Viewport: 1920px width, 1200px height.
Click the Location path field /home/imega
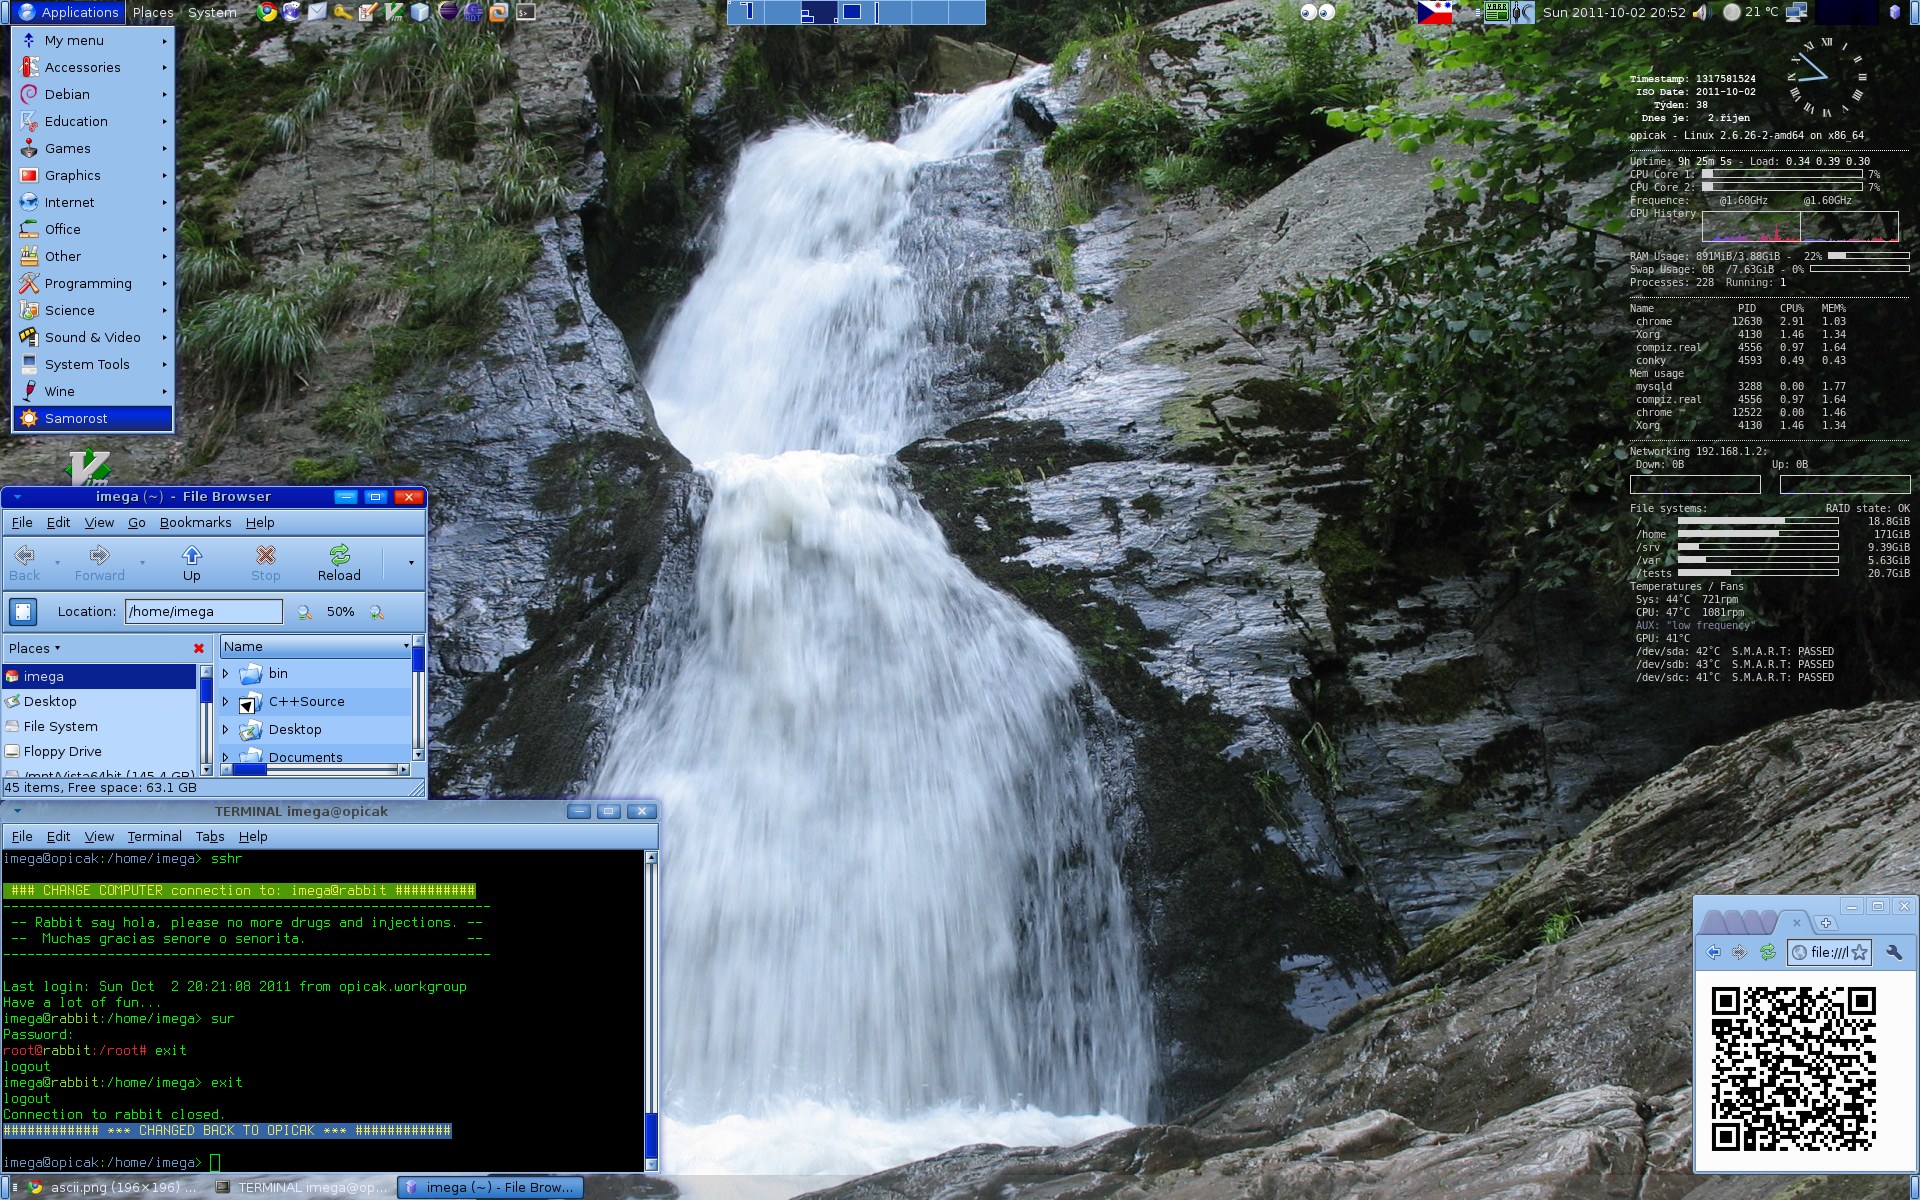point(203,612)
